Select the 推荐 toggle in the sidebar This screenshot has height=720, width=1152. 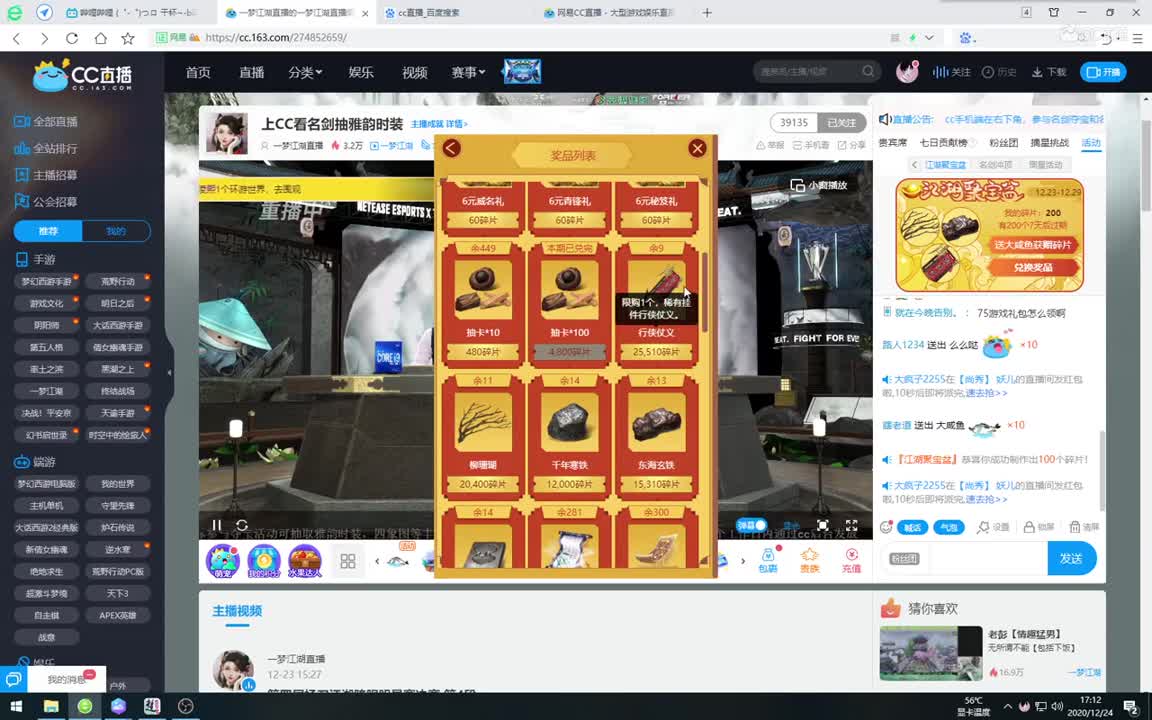[x=48, y=231]
